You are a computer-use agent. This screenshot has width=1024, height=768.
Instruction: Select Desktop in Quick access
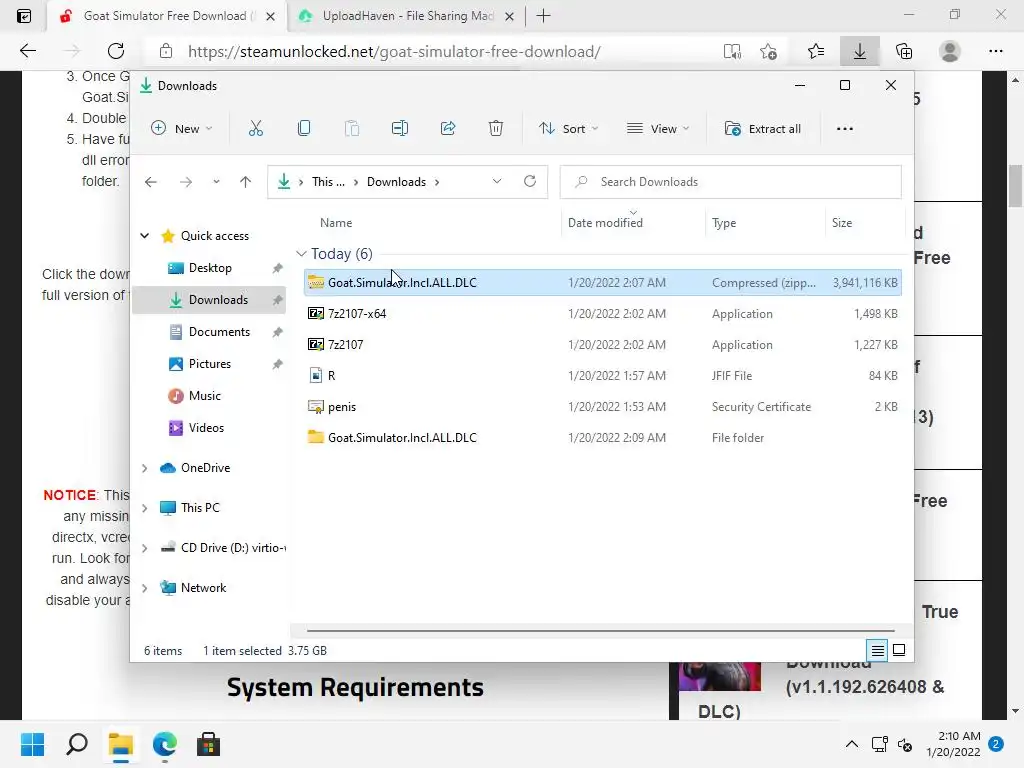210,268
